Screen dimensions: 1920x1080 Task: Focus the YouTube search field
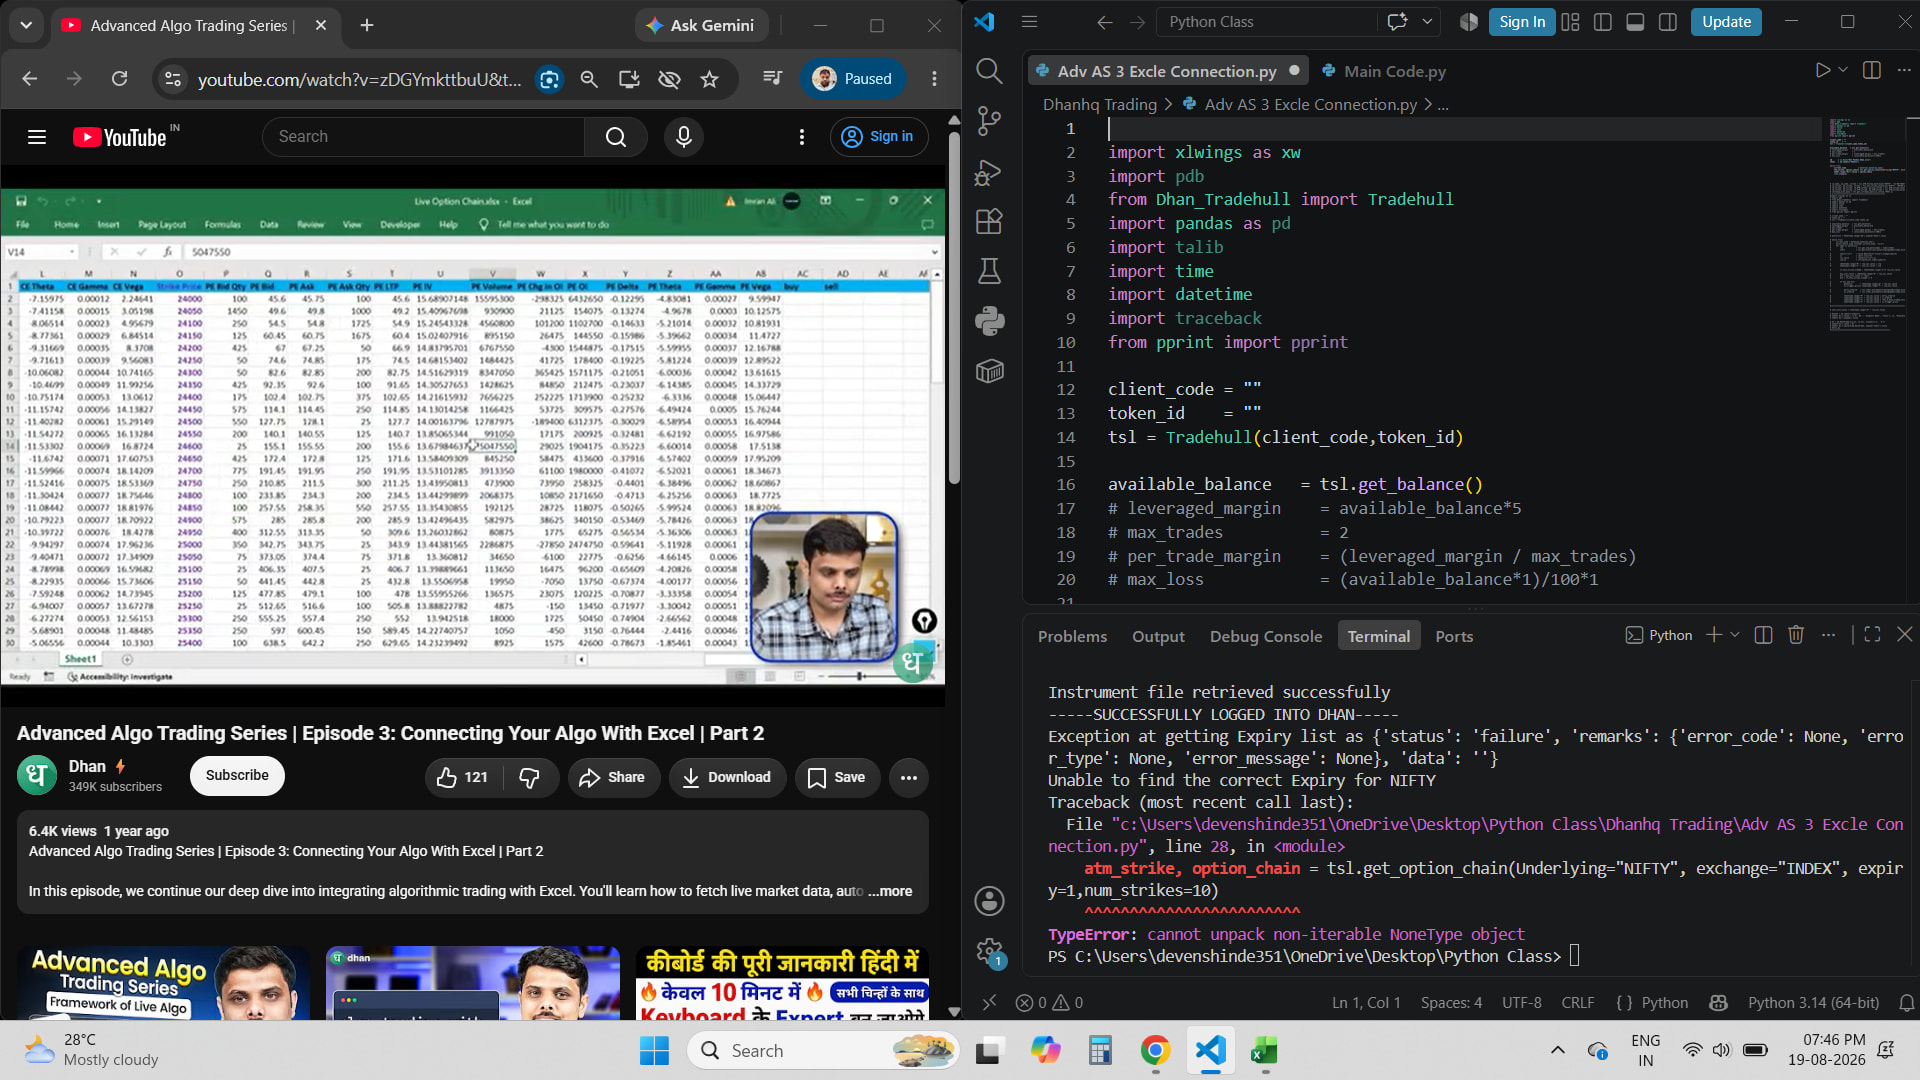(x=423, y=137)
